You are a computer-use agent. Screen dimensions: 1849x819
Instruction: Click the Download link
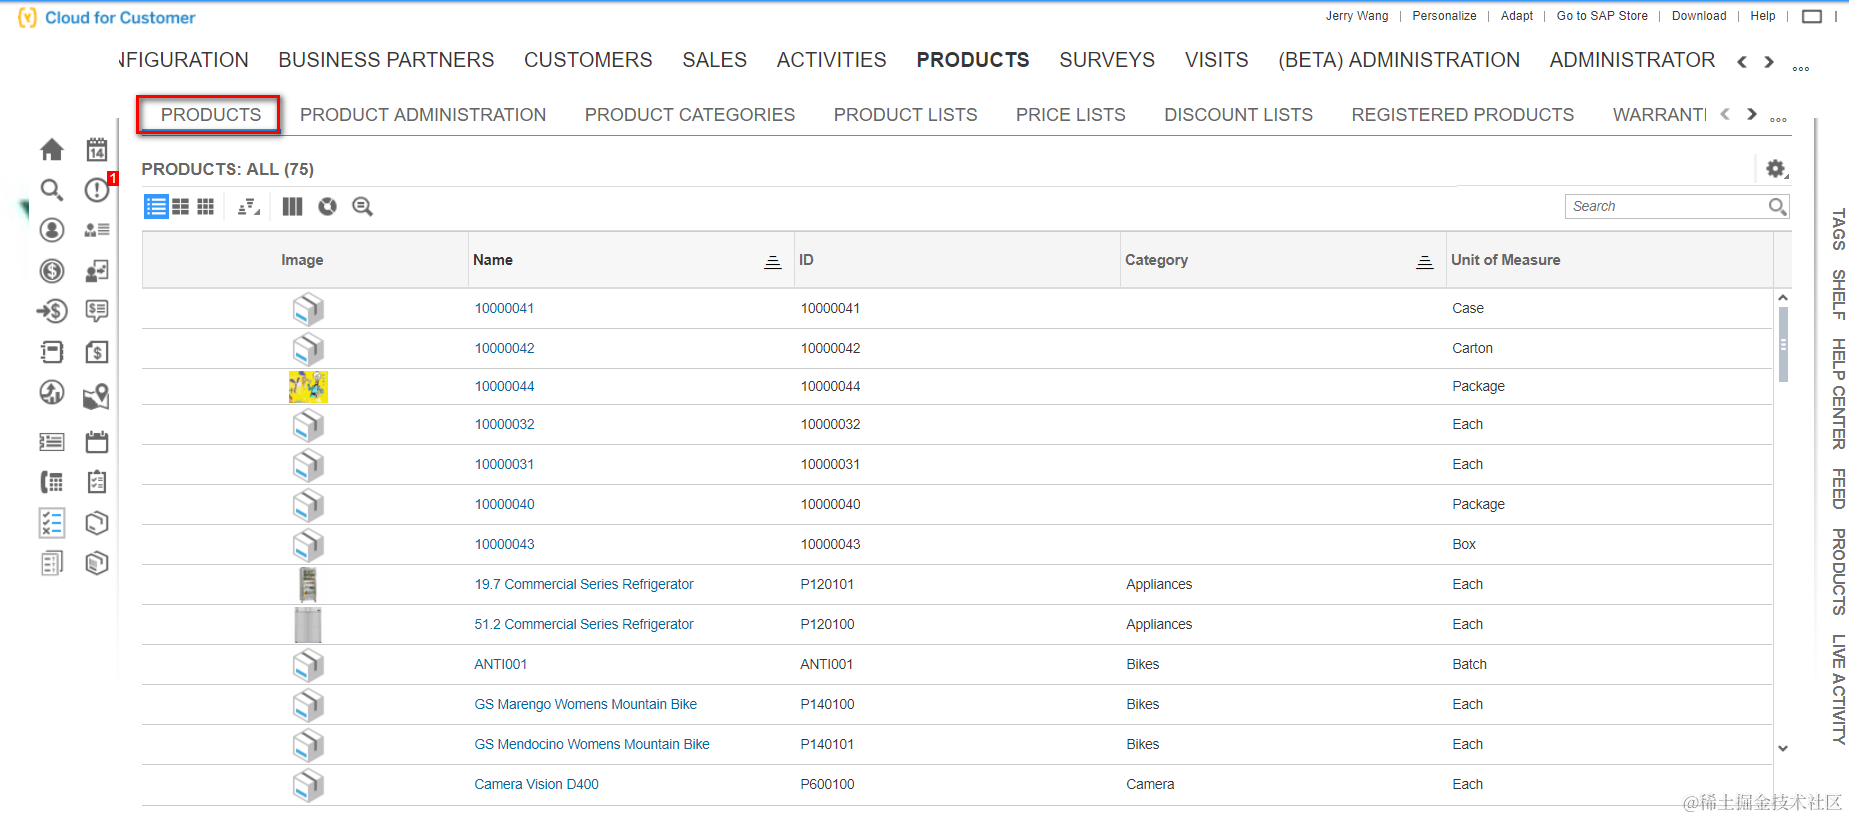1699,16
